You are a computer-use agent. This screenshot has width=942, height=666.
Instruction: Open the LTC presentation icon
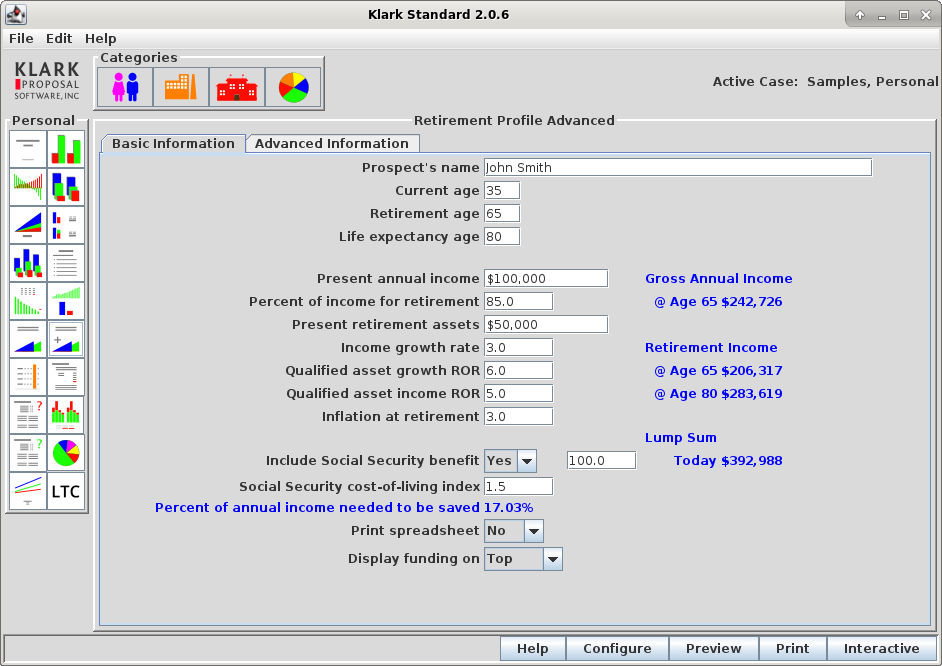point(65,491)
